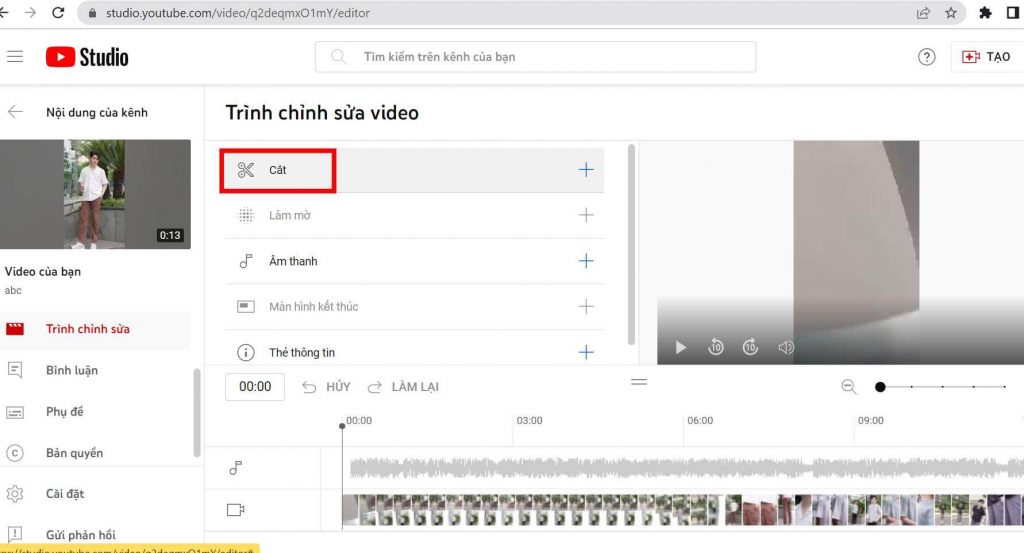Click LÀM LẠI to redo
This screenshot has height=553, width=1024.
403,387
